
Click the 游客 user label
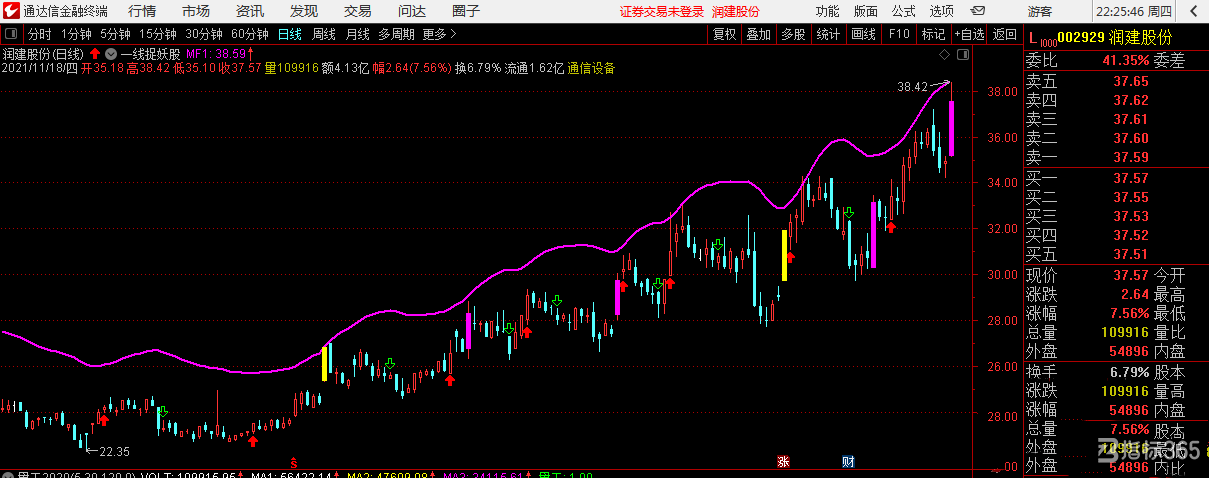[1040, 12]
